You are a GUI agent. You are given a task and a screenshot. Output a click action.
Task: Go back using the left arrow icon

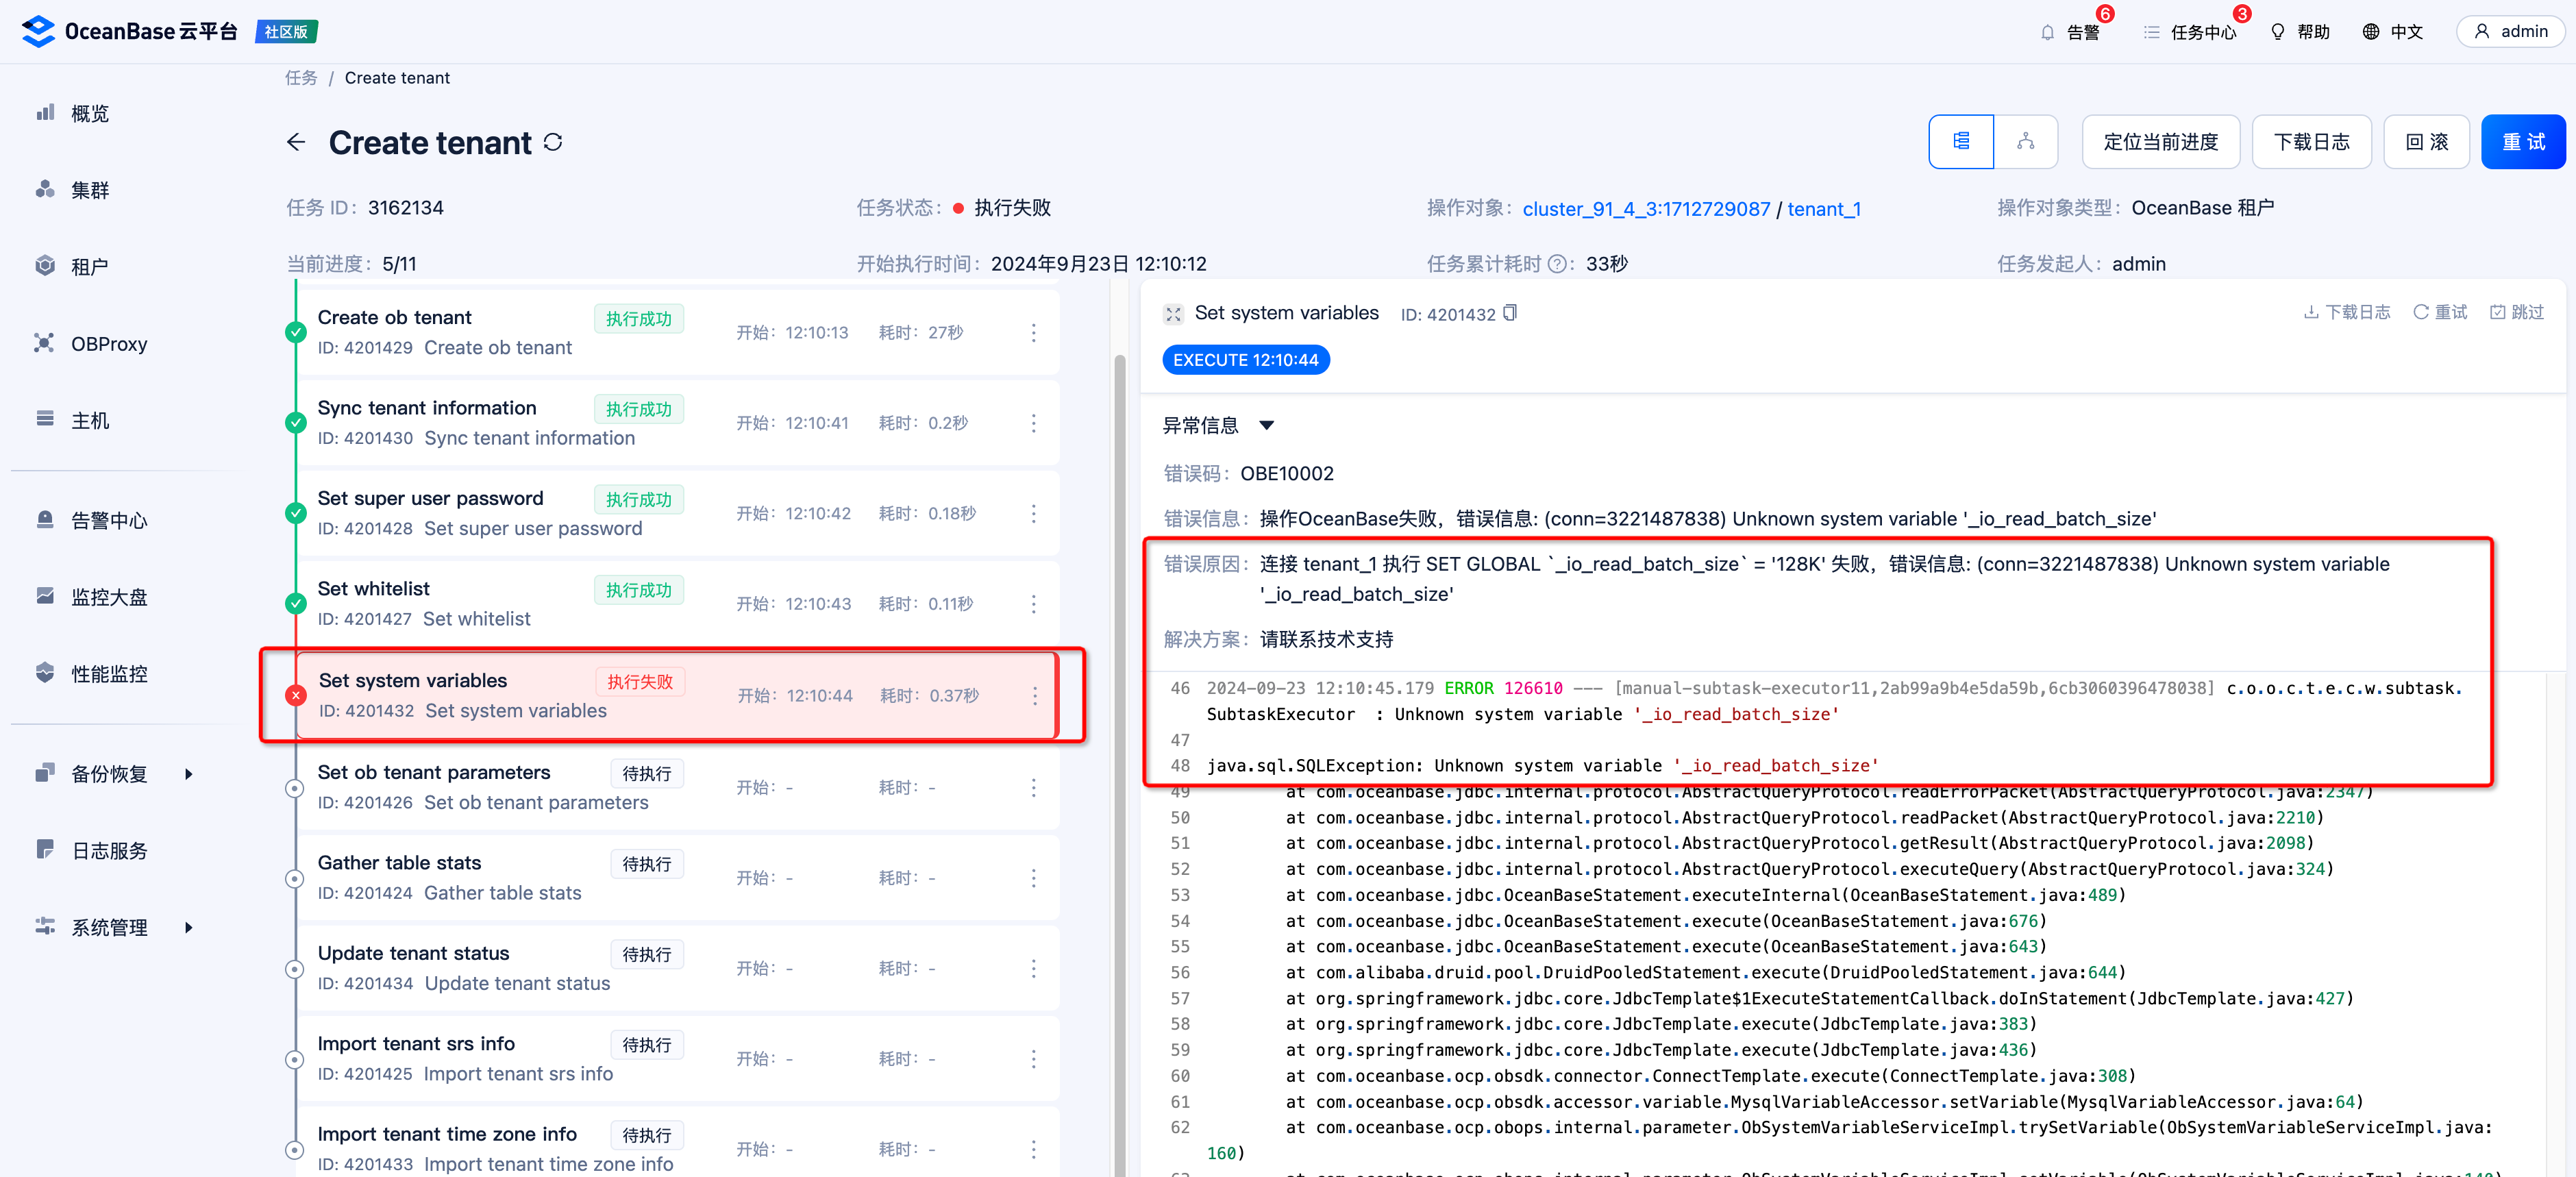(x=296, y=142)
